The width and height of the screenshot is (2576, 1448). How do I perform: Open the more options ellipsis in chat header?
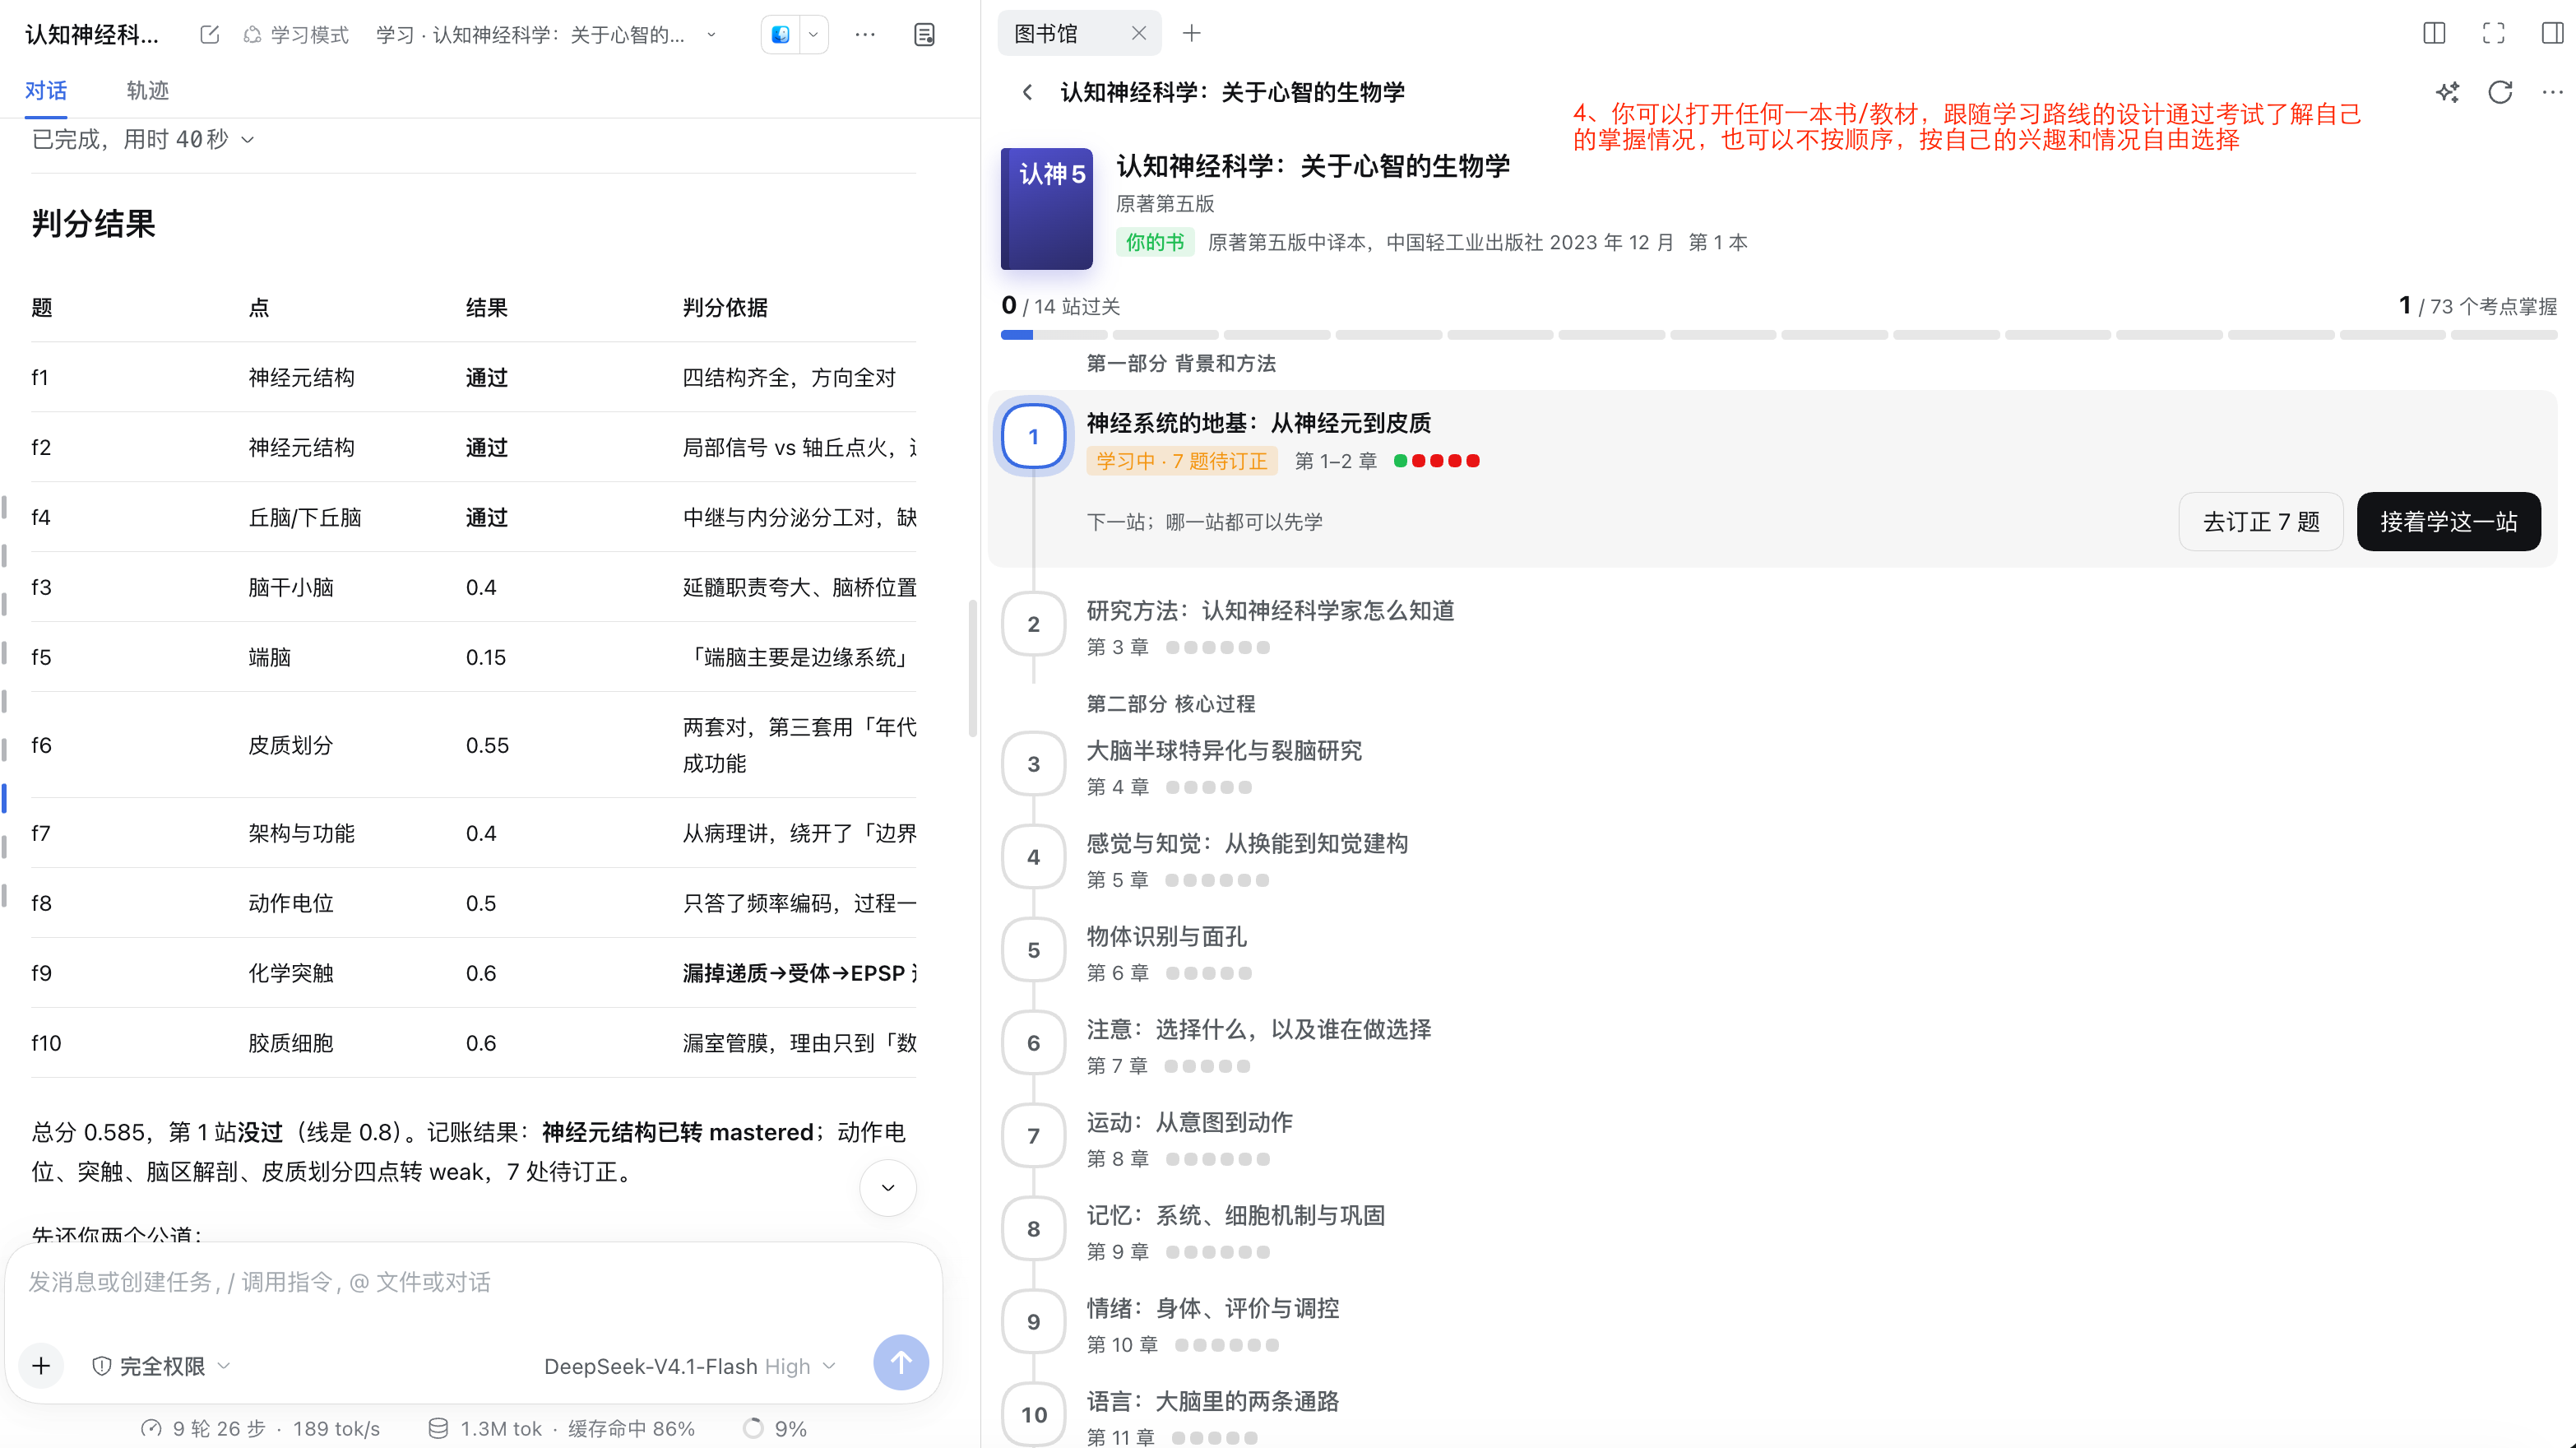pos(865,35)
